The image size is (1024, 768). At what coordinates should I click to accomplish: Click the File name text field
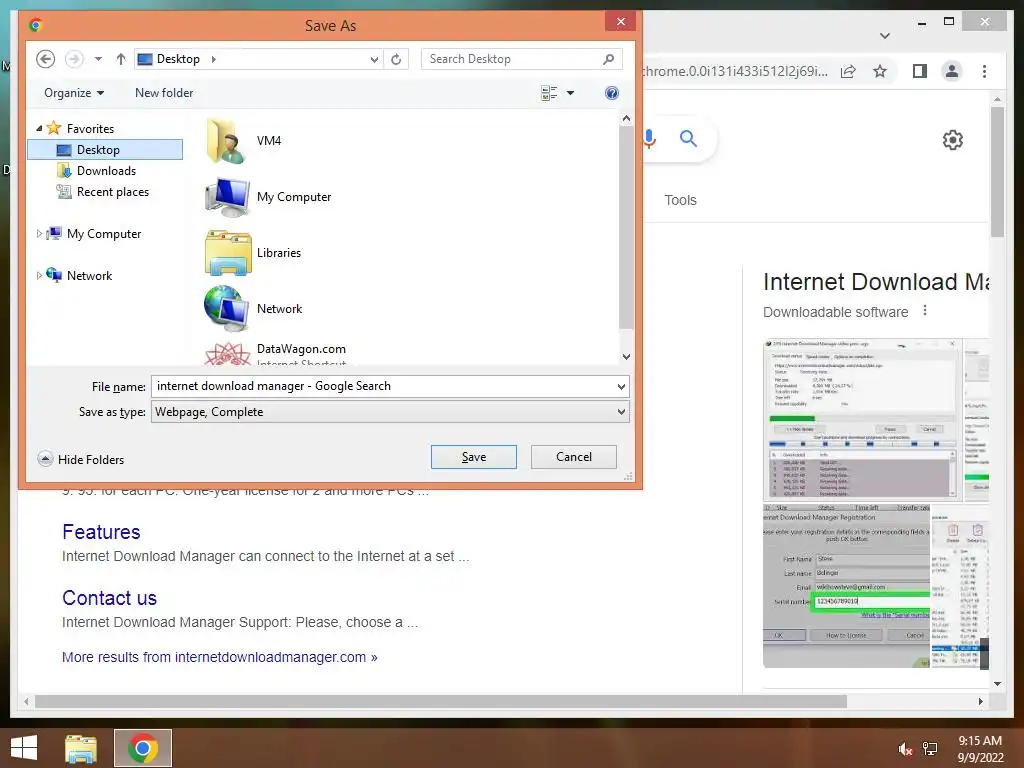point(383,386)
